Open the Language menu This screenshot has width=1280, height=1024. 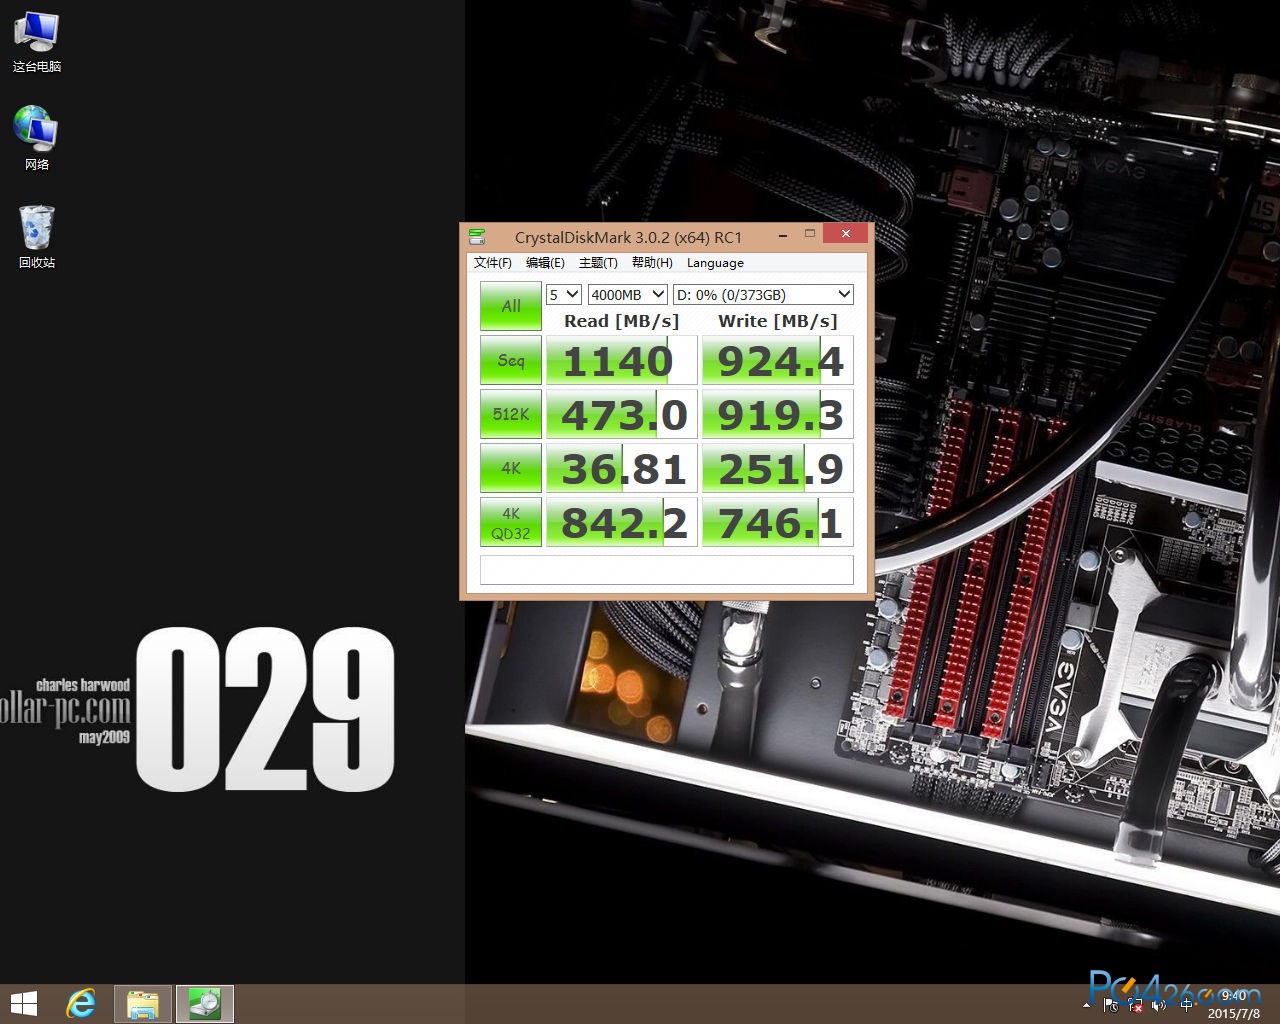coord(715,263)
